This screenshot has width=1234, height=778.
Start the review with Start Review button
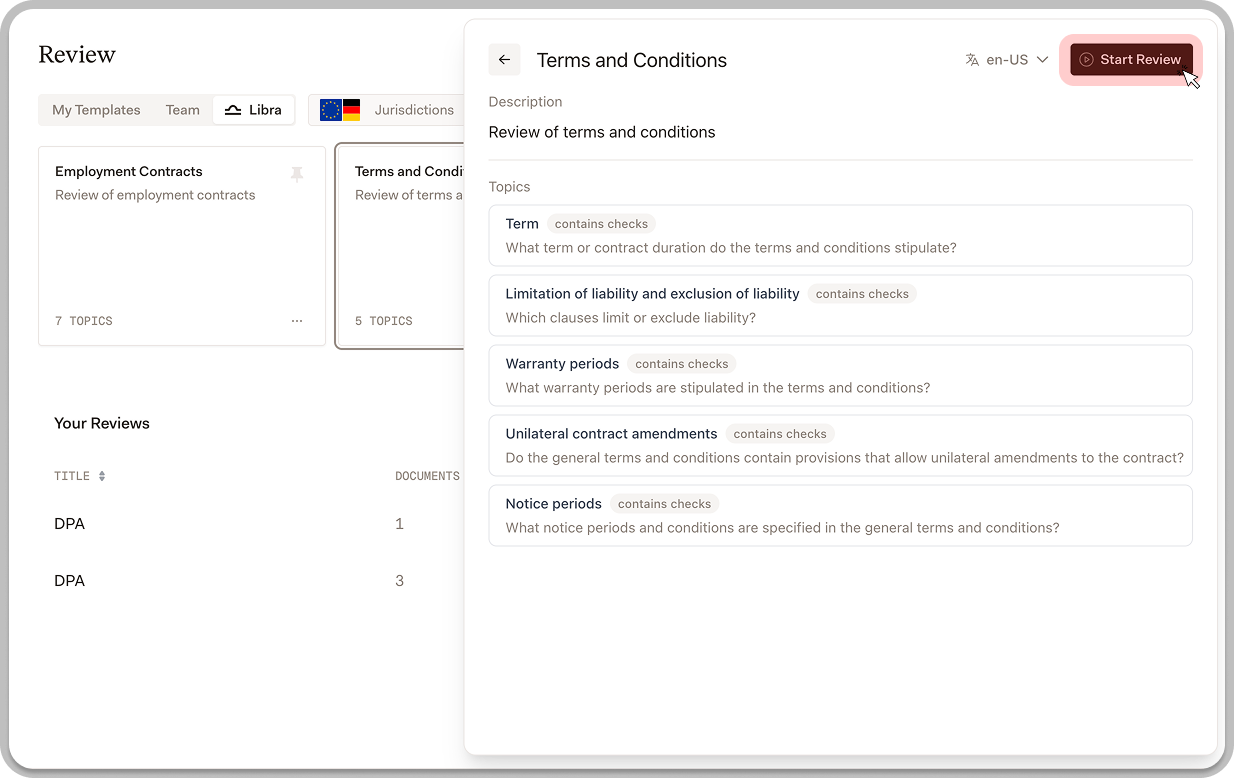(x=1131, y=60)
